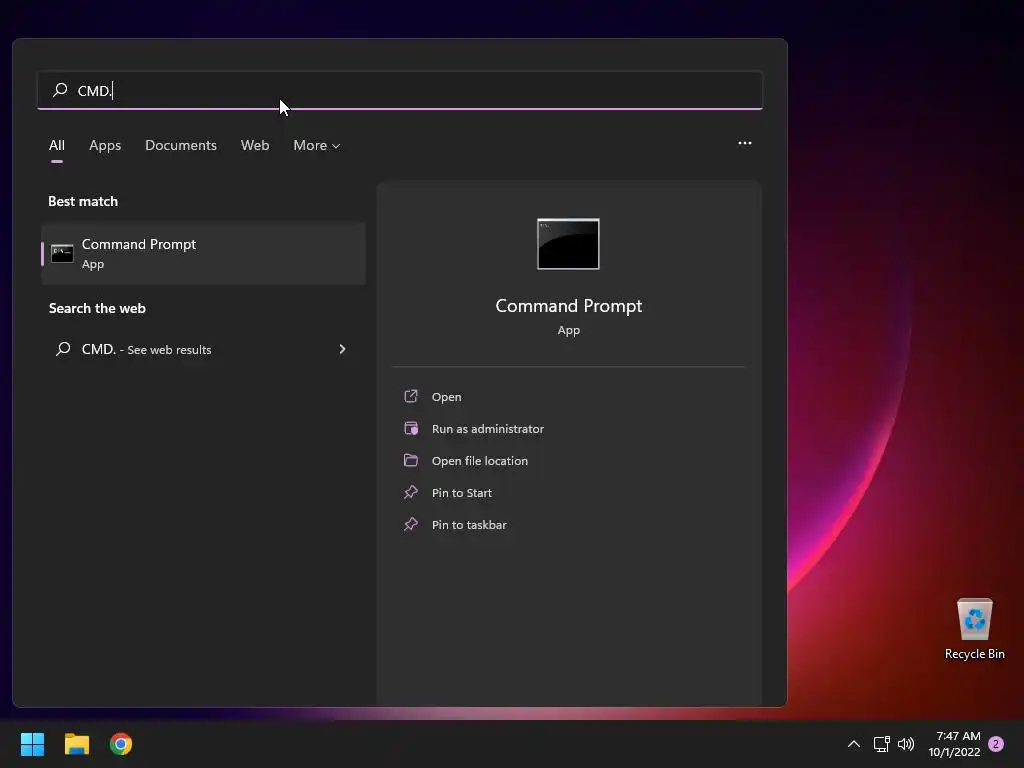This screenshot has height=768, width=1024.
Task: Open the notification badge showing 2
Action: click(x=996, y=744)
